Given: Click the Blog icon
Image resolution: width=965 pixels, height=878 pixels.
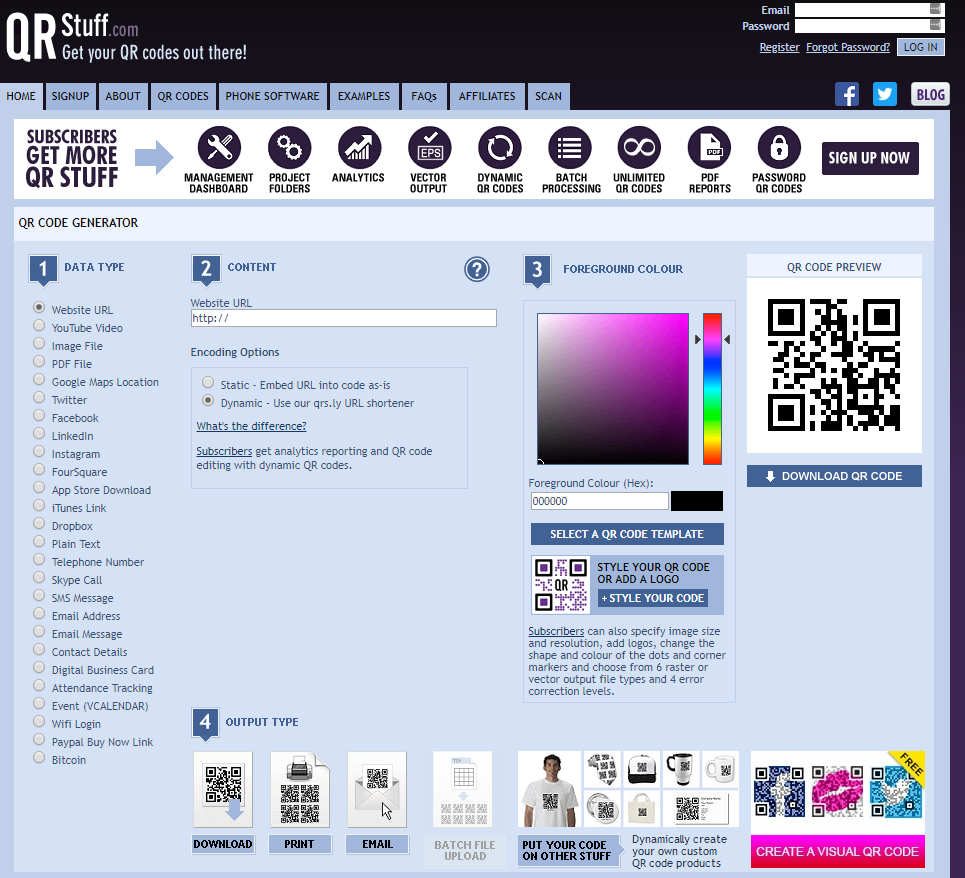Looking at the screenshot, I should click(930, 94).
